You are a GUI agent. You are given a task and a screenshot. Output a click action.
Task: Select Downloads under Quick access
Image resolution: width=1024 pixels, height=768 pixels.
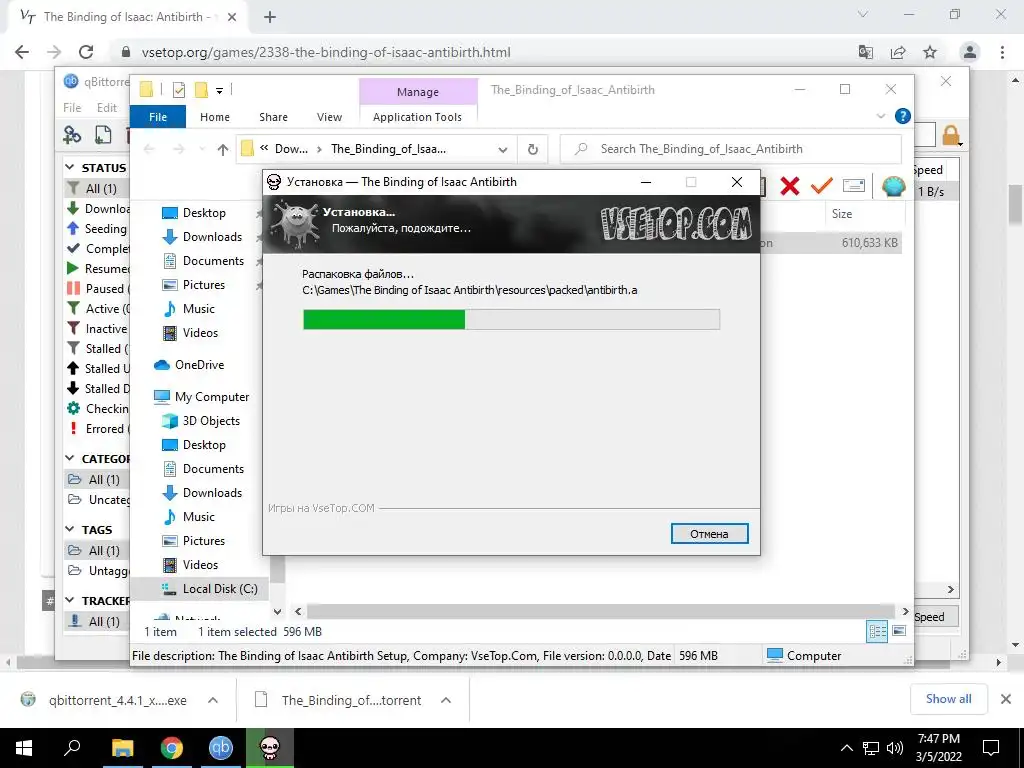pos(212,237)
